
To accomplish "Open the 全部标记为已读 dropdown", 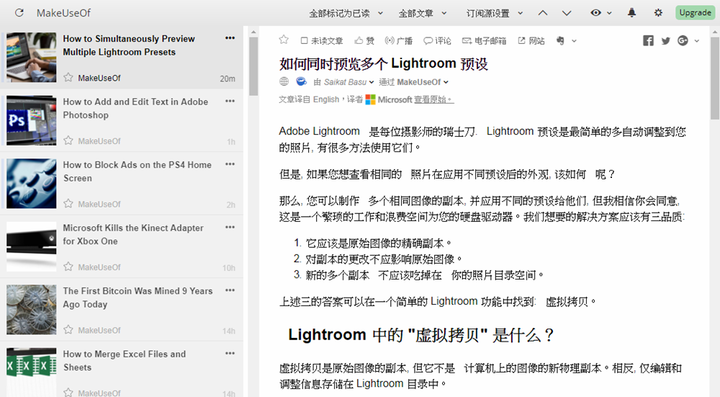I will (x=346, y=13).
